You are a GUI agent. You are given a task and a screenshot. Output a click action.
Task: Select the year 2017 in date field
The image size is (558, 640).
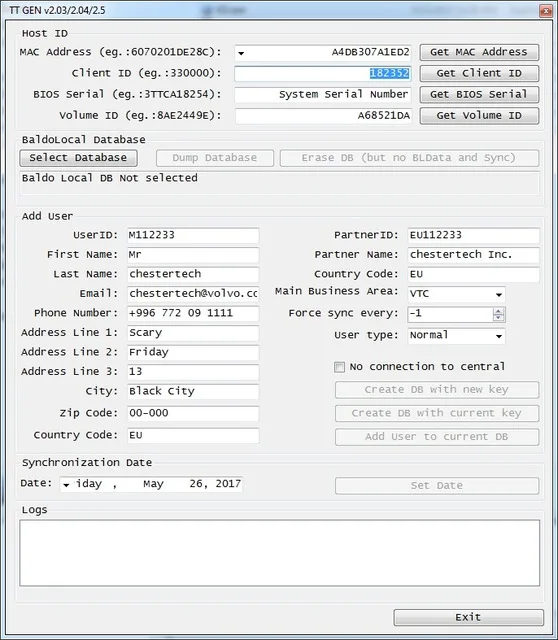[228, 484]
